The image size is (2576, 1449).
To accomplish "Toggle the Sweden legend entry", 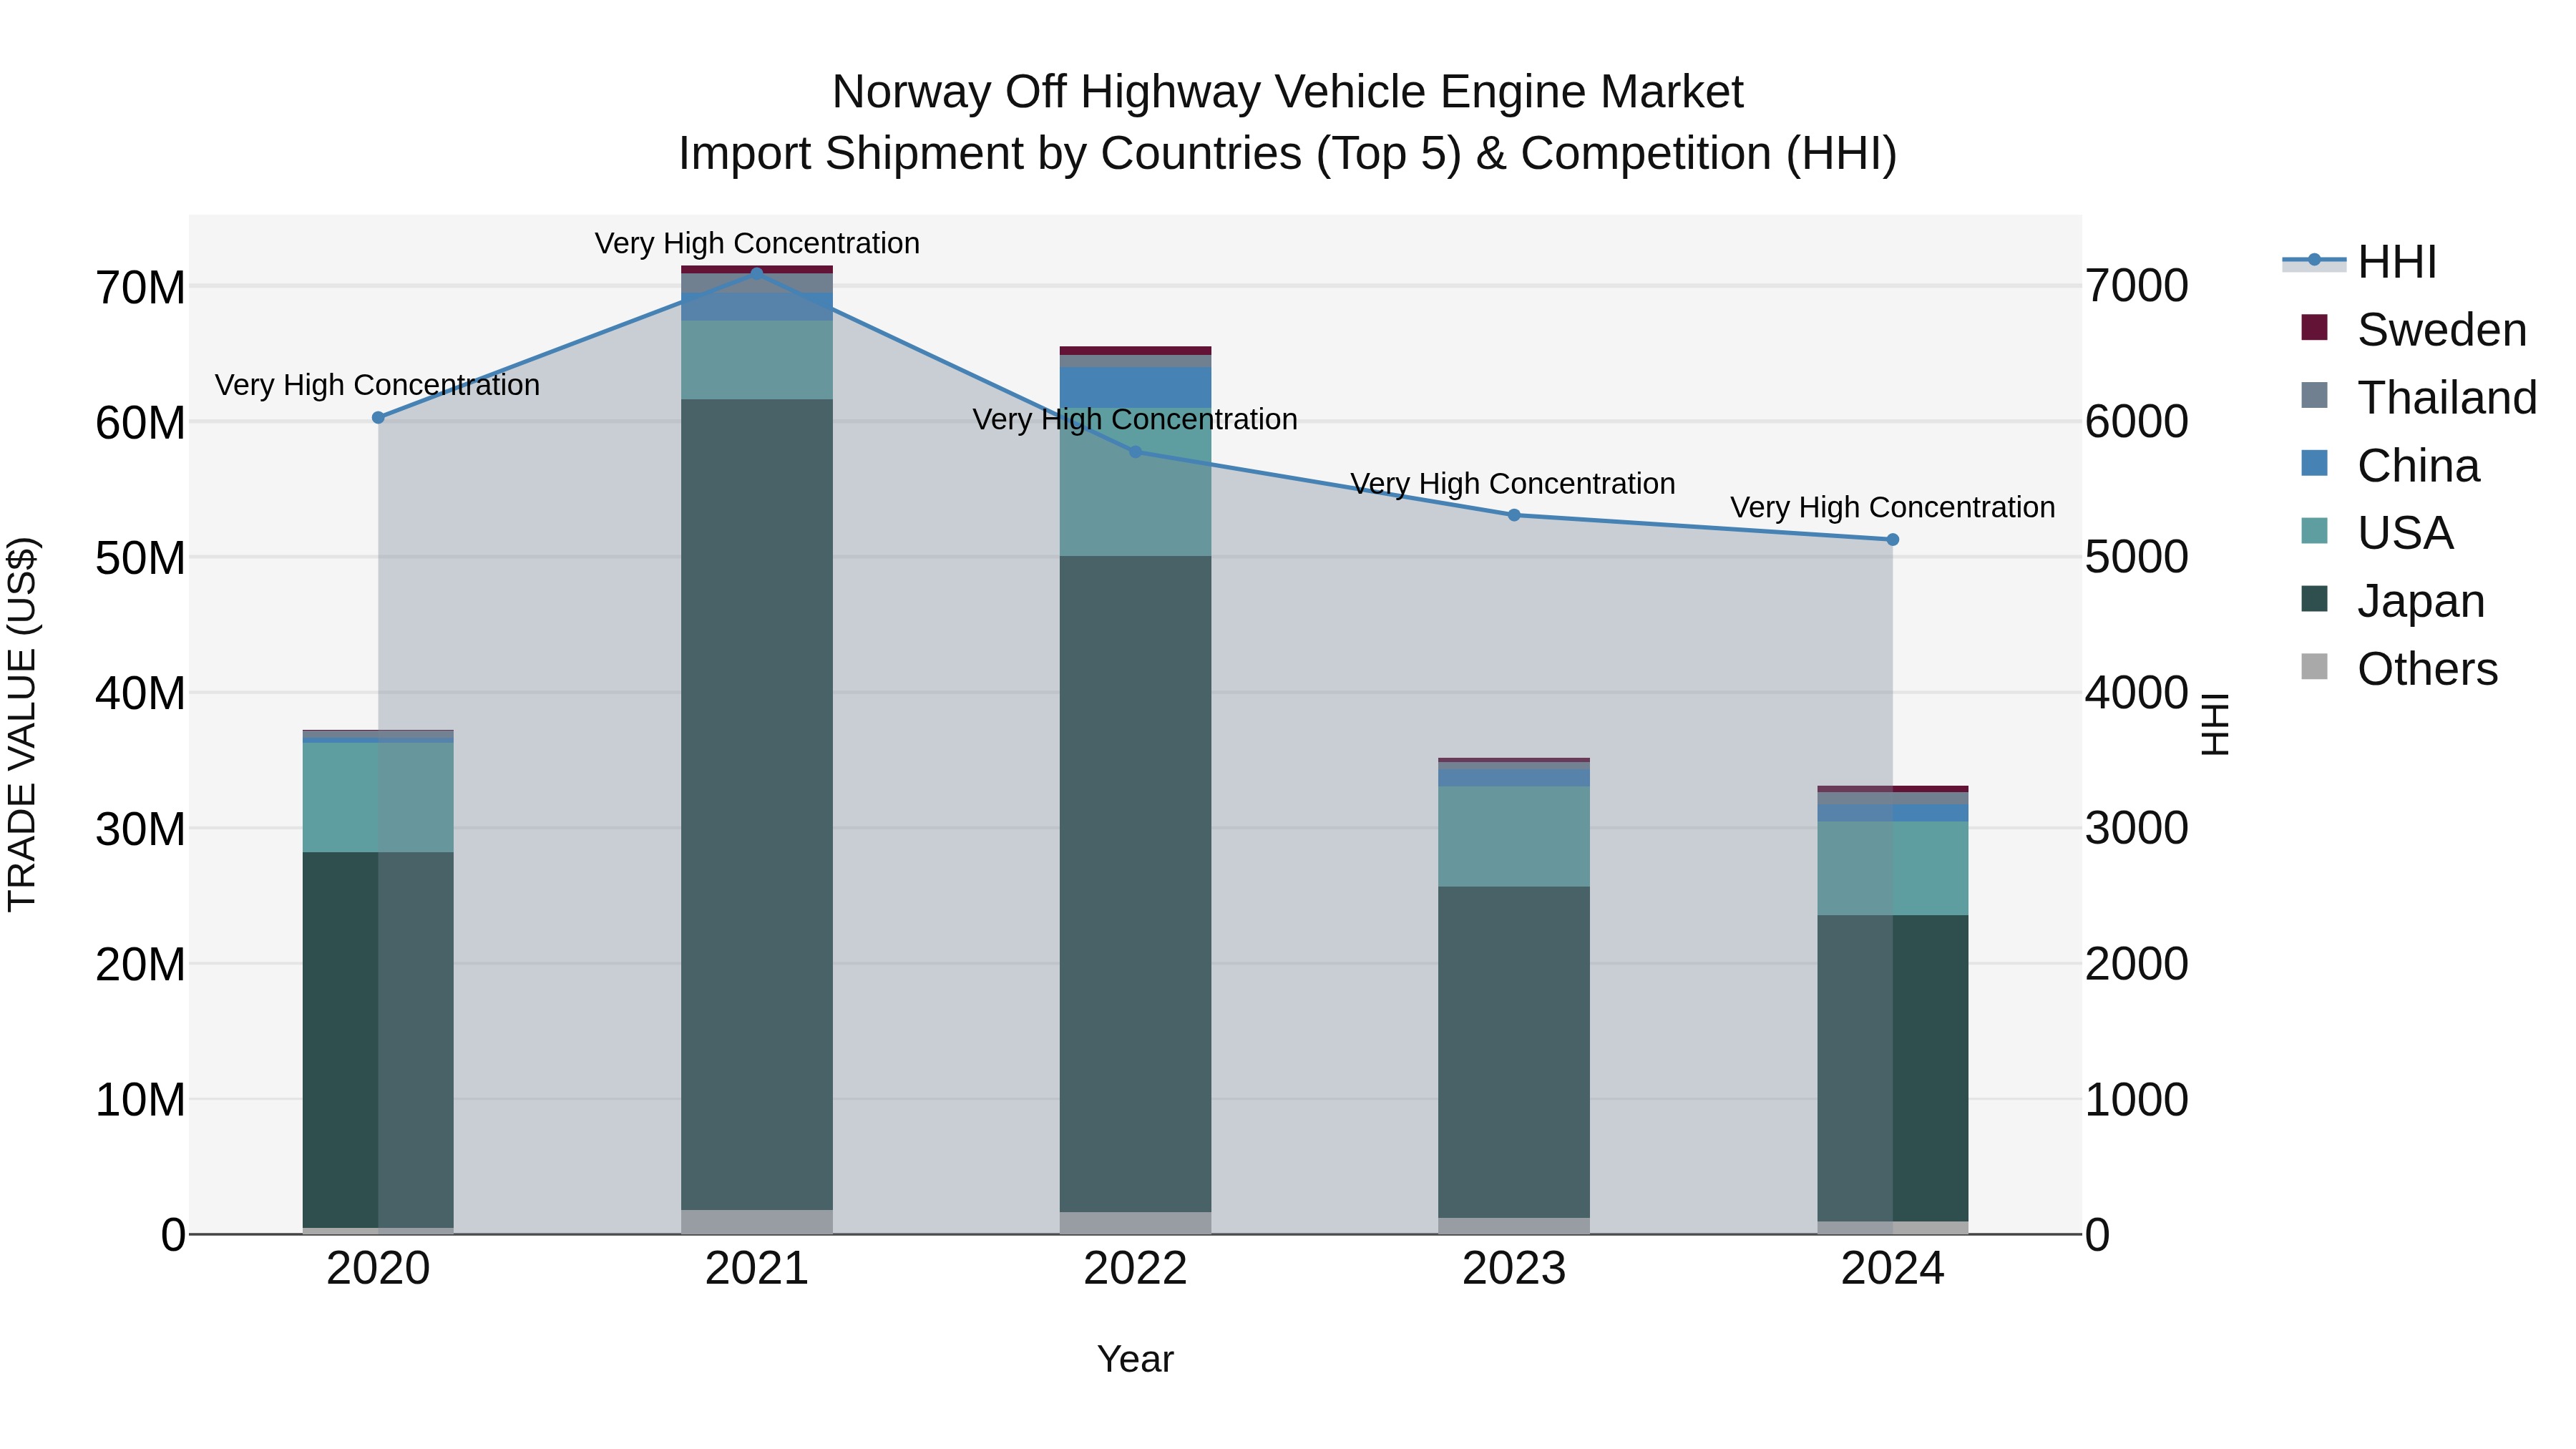I will click(x=2413, y=329).
